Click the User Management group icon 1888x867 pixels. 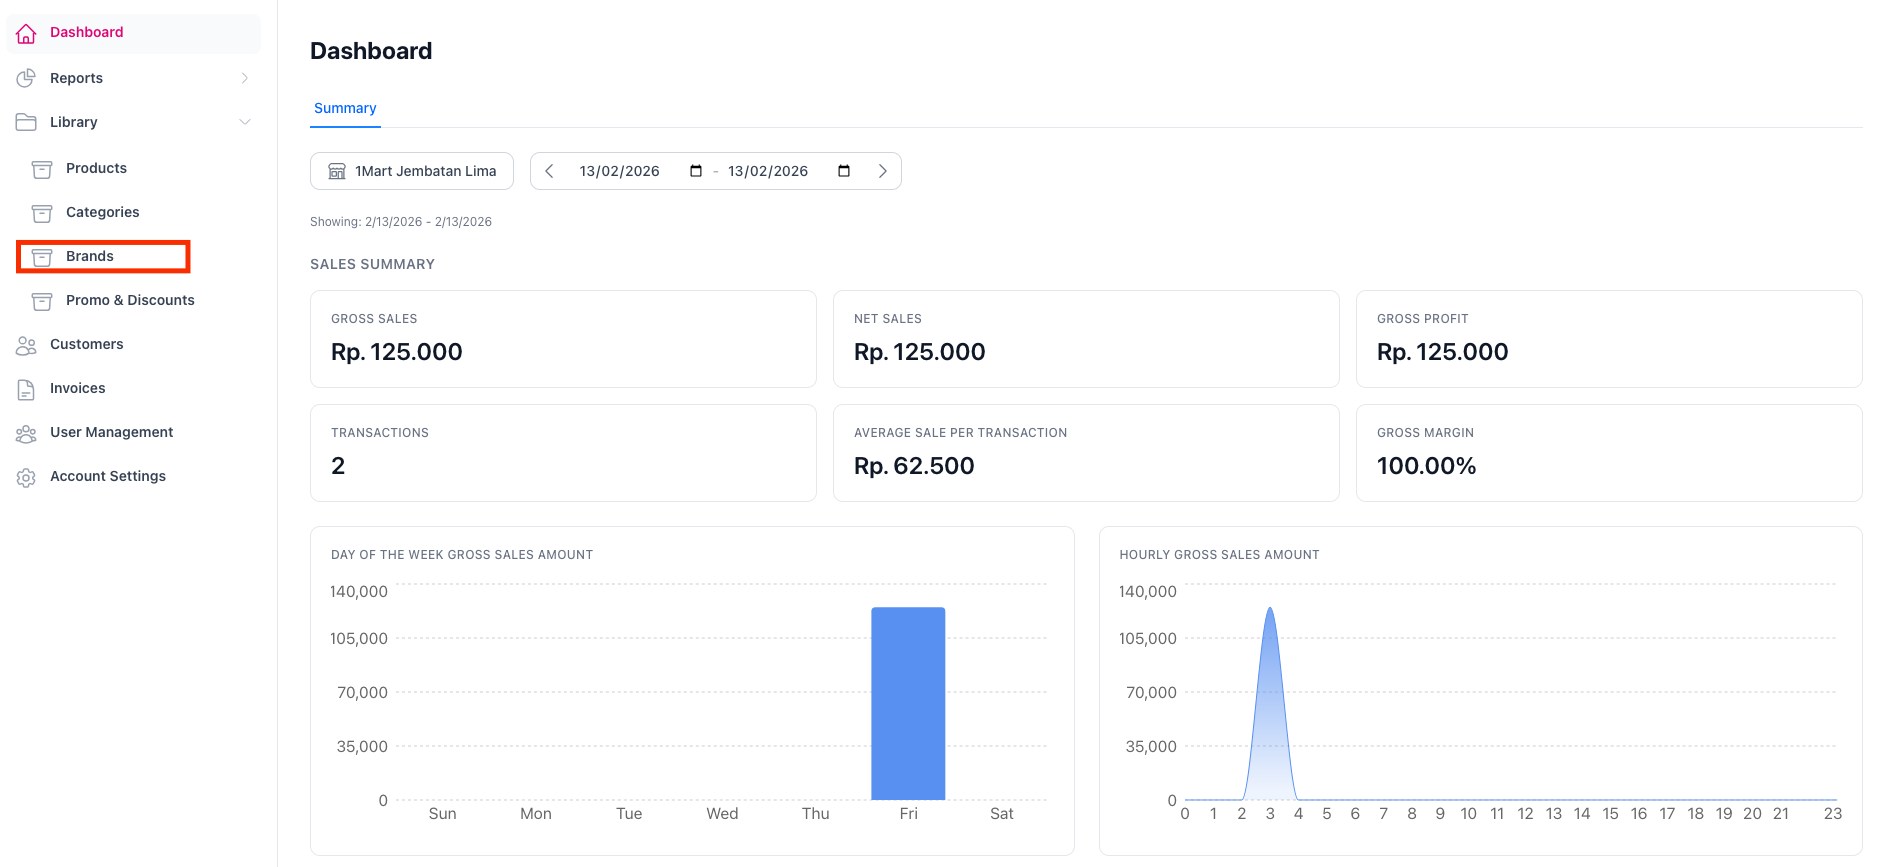(x=27, y=433)
